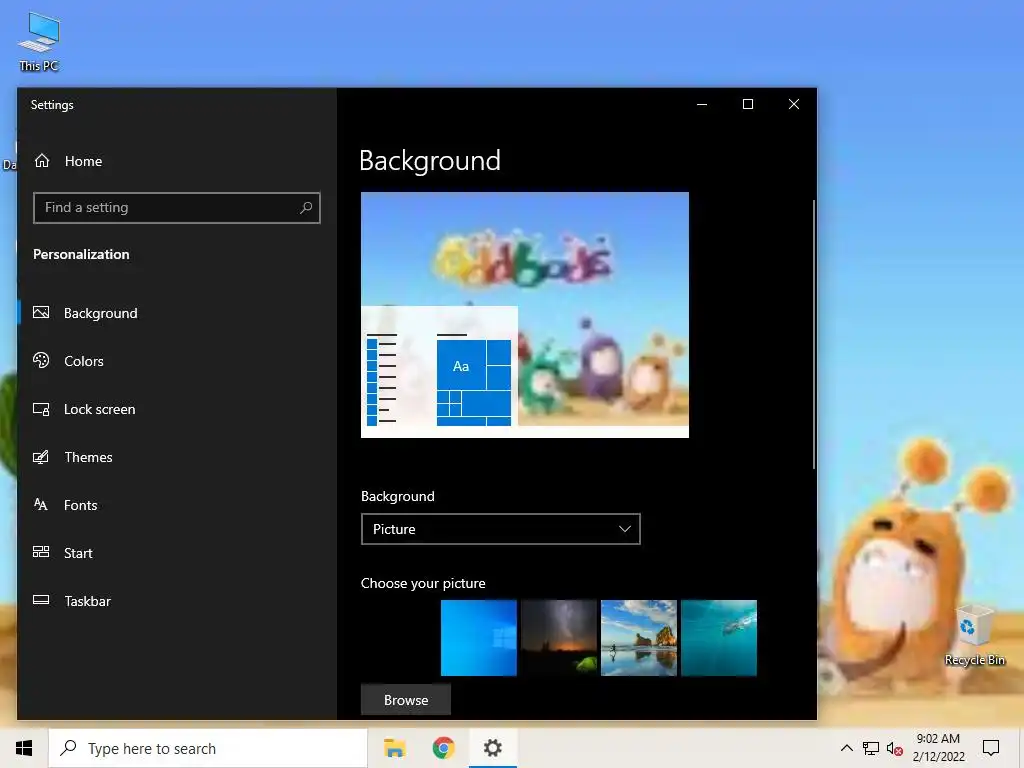Maximize the Settings window
The width and height of the screenshot is (1024, 768).
tap(748, 104)
